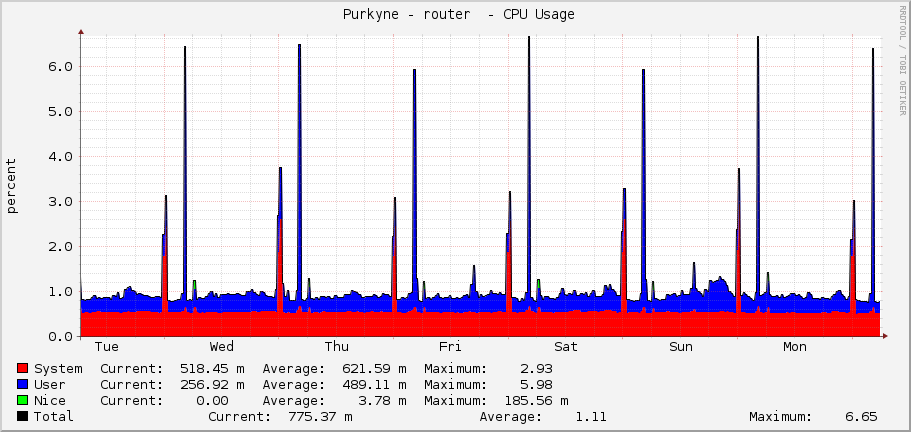Click the 'Fri' x-axis label
The height and width of the screenshot is (432, 911).
tap(450, 347)
